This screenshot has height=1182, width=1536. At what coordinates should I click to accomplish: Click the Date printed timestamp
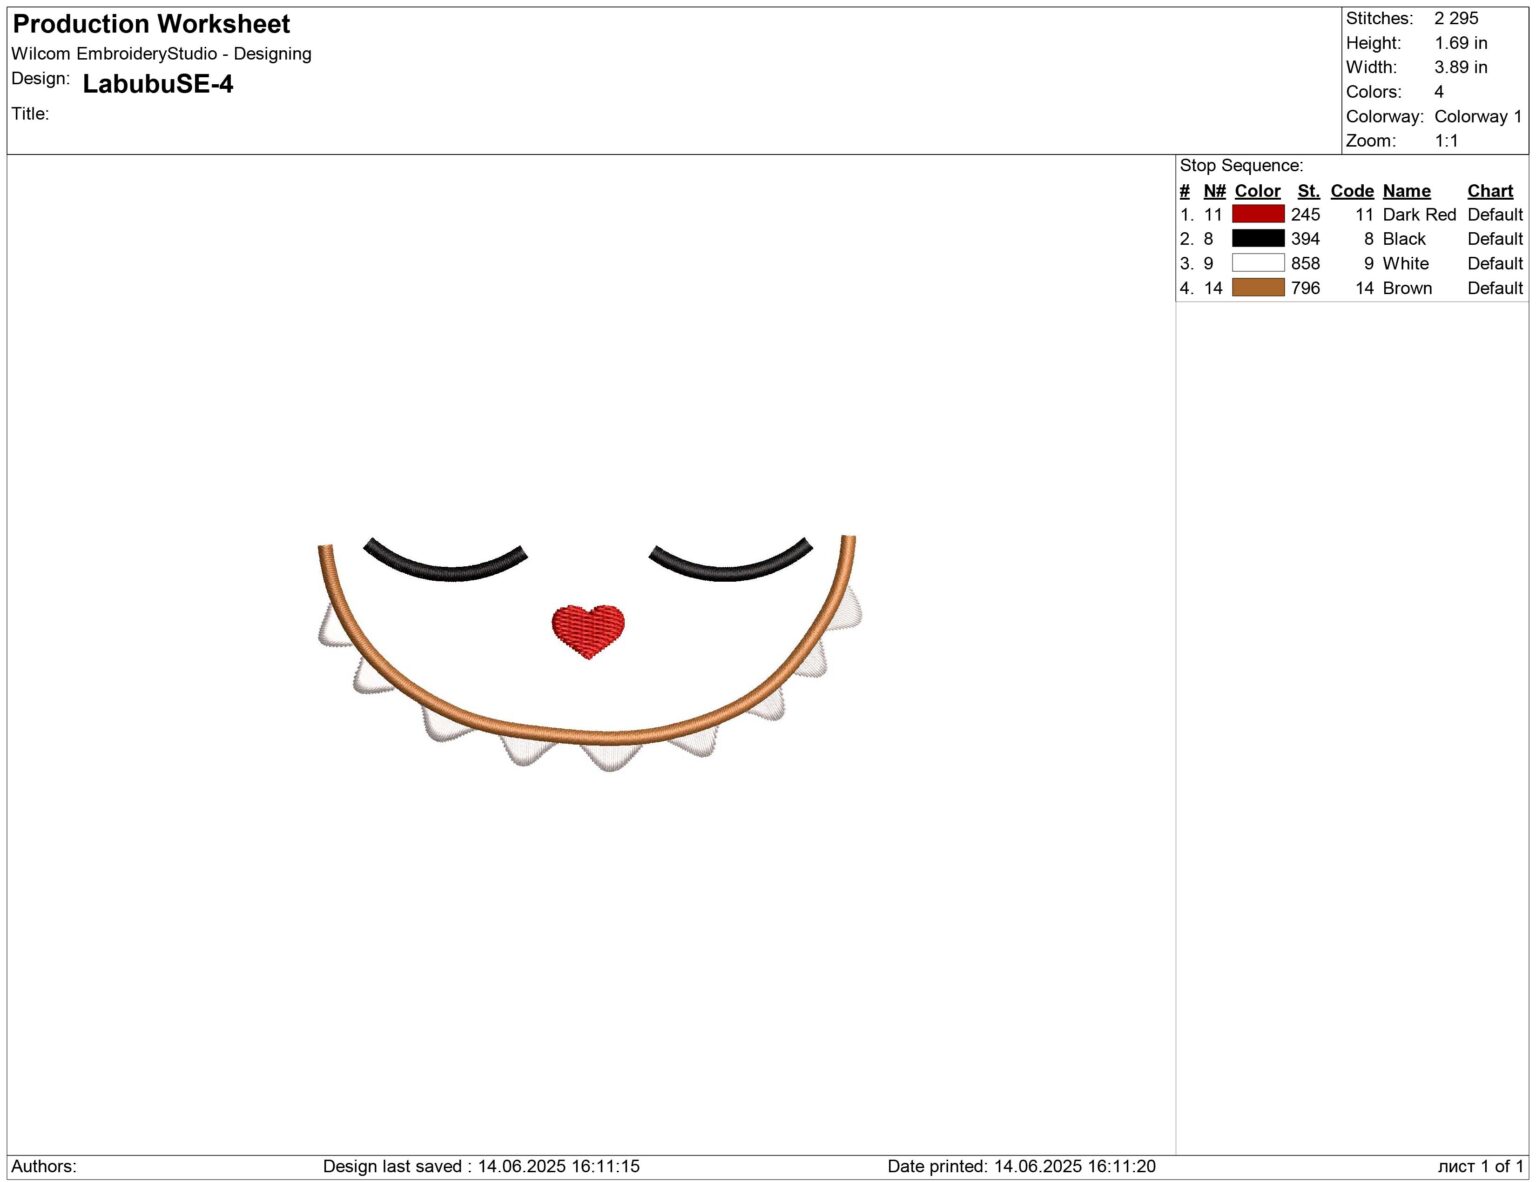click(x=1021, y=1165)
